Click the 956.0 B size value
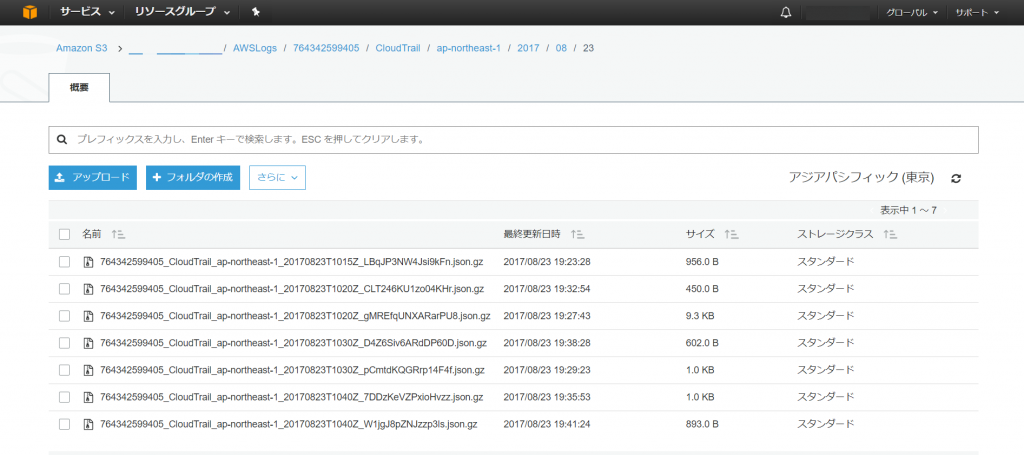Screen dimensions: 1024x455 (x=702, y=262)
